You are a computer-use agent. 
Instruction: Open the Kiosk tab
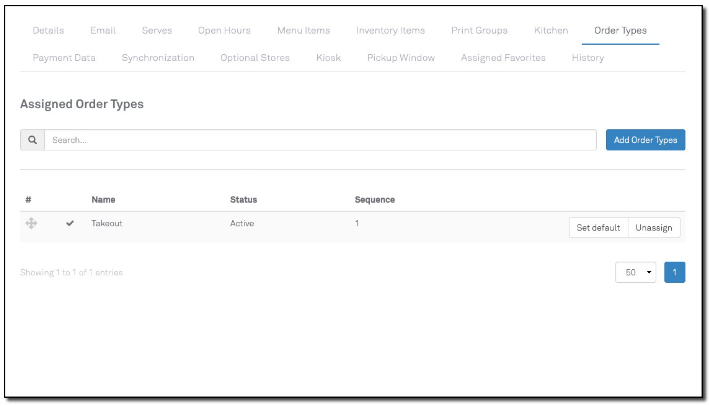click(328, 58)
